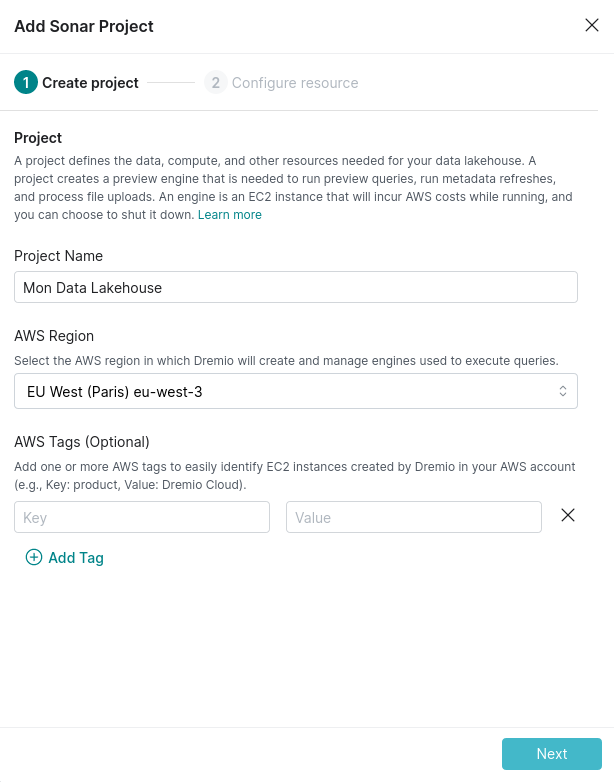Click the plus icon beside Add Tag
The image size is (614, 782).
(34, 558)
